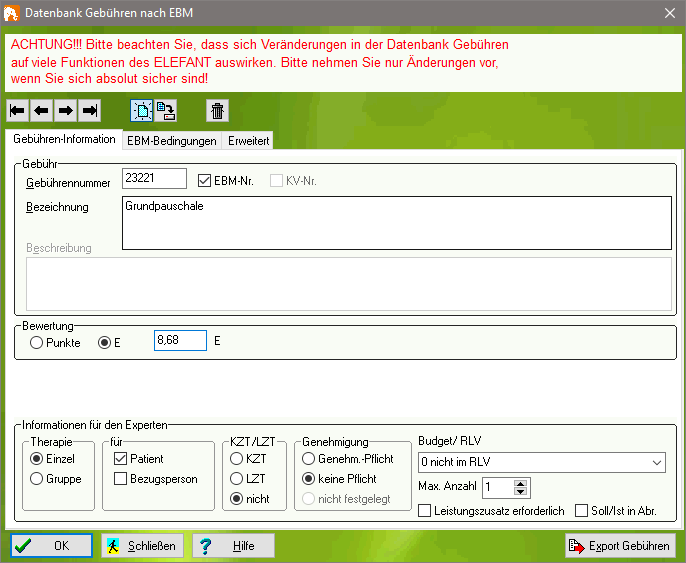Toggle Leistungszusatz erforderlich checkbox
Viewport: 686px width, 563px height.
424,511
